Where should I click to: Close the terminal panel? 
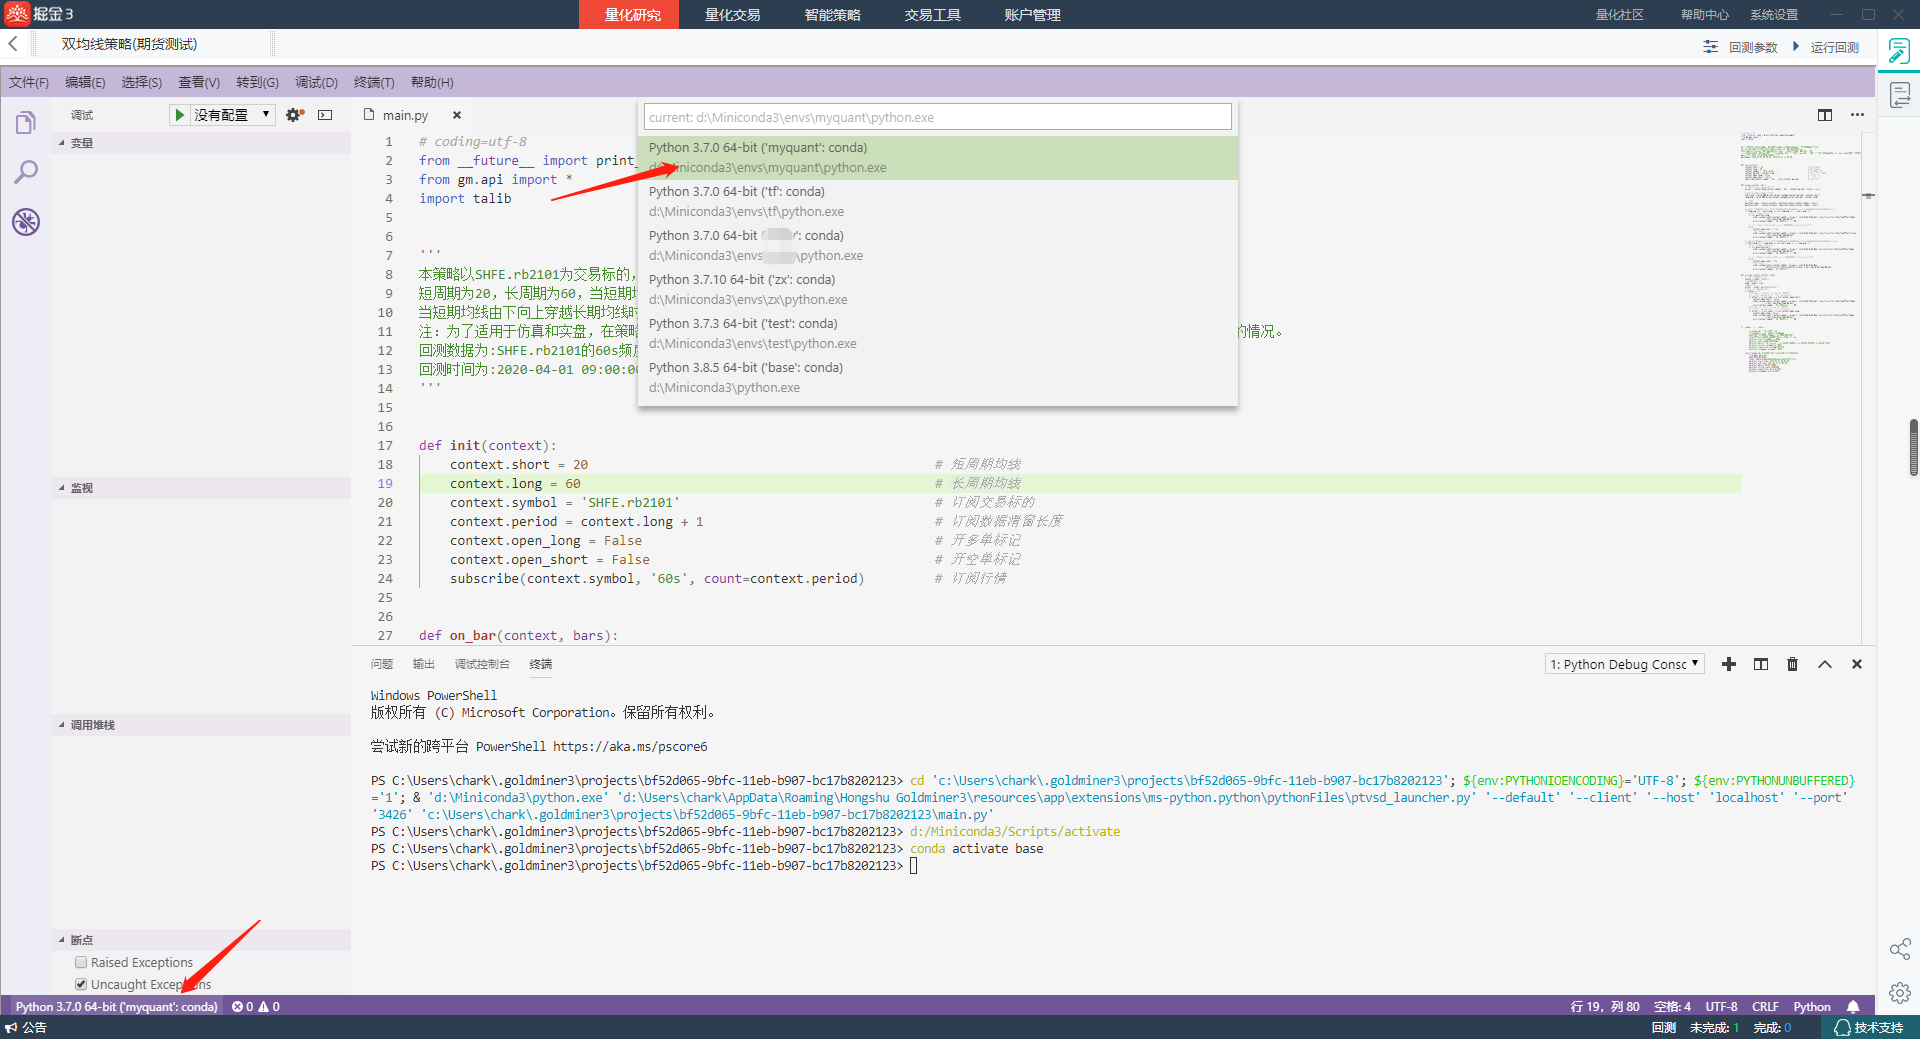1857,664
